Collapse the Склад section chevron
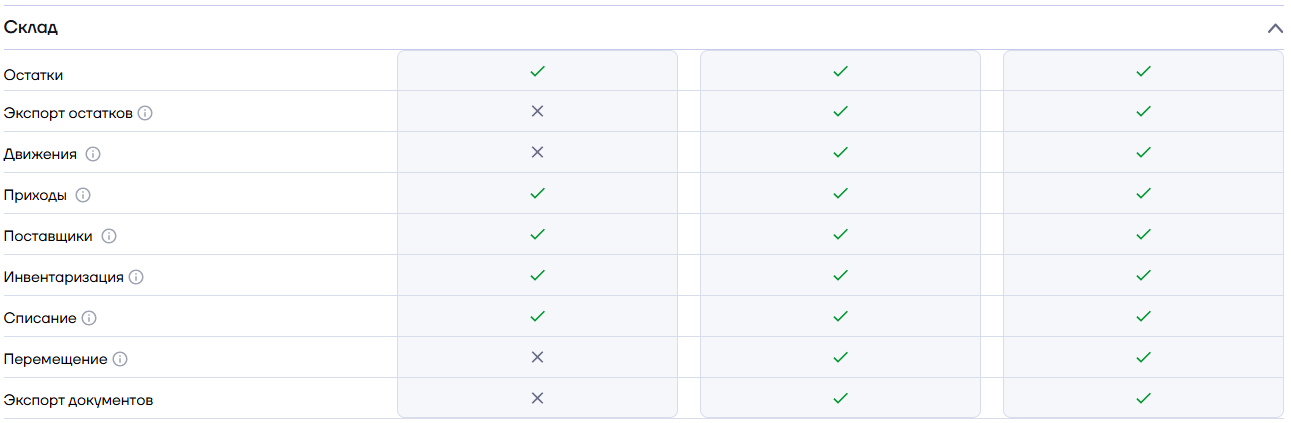Image resolution: width=1291 pixels, height=423 pixels. [x=1275, y=28]
